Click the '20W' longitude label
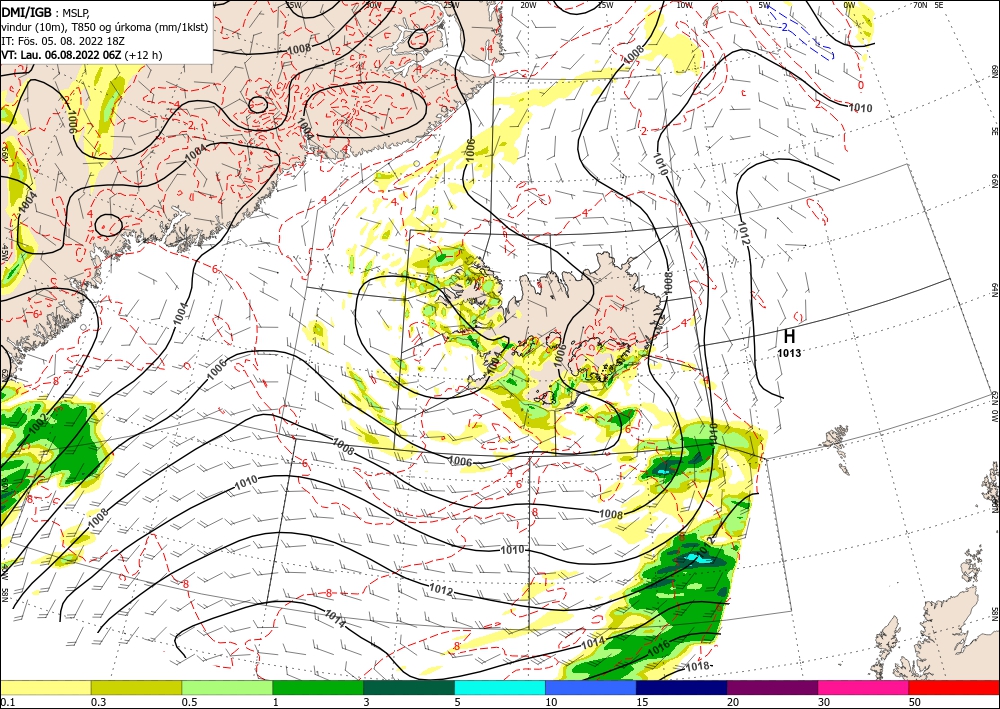Viewport: 1000px width, 709px height. tap(528, 5)
